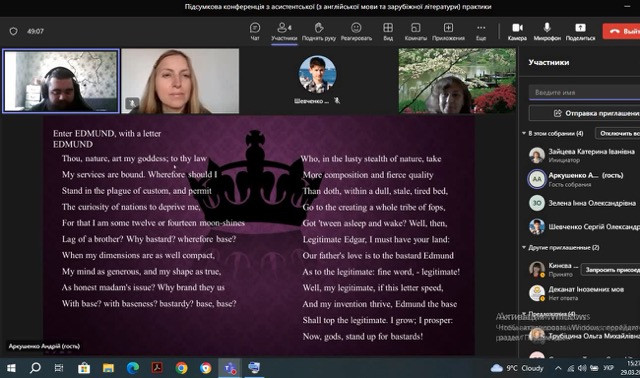This screenshot has width=640, height=378.
Task: Click the 'Отключить всех' mute all button
Action: [618, 133]
